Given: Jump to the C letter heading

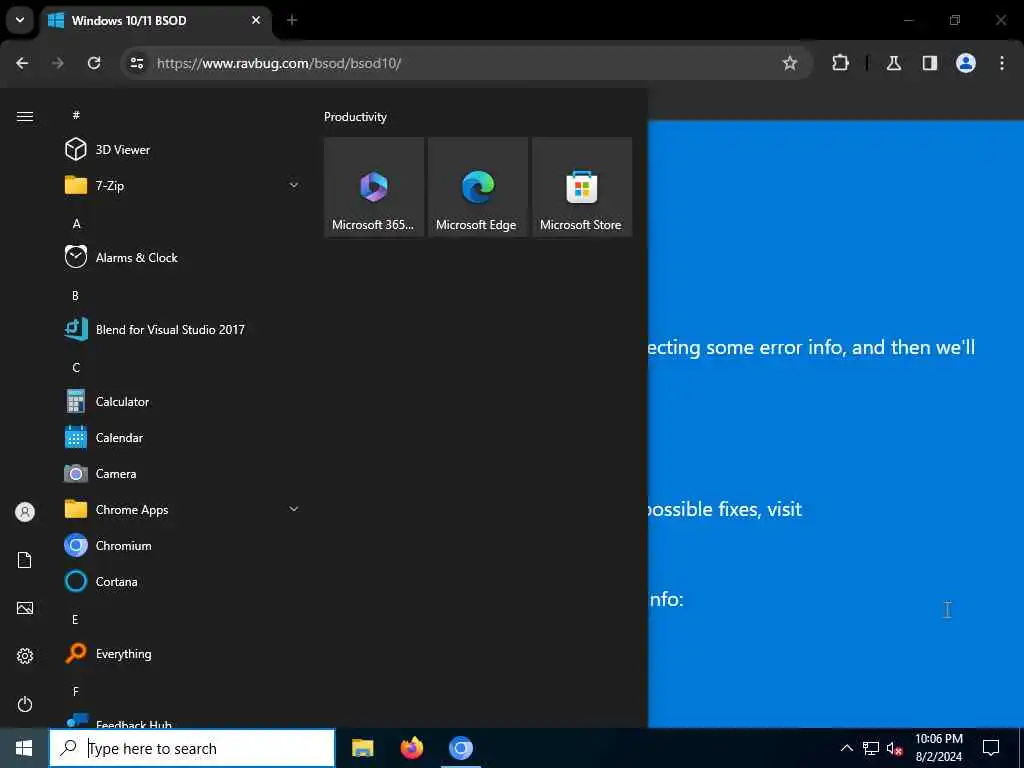Looking at the screenshot, I should [x=76, y=367].
